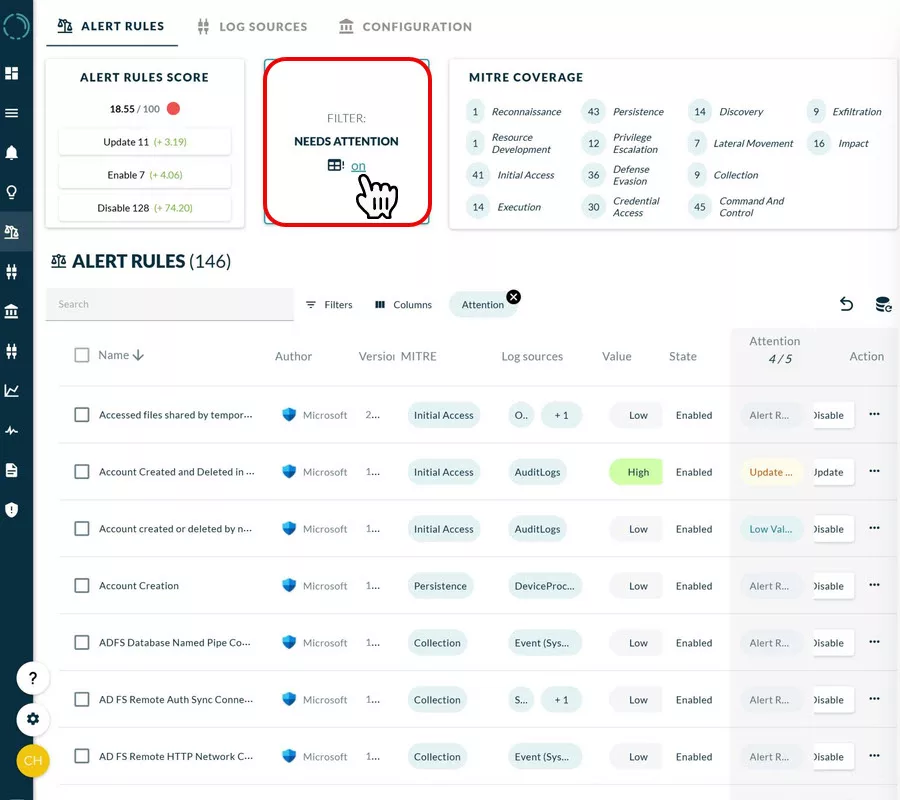900x800 pixels.
Task: Open more options for ADFS Database Named Pipe row
Action: [x=874, y=642]
